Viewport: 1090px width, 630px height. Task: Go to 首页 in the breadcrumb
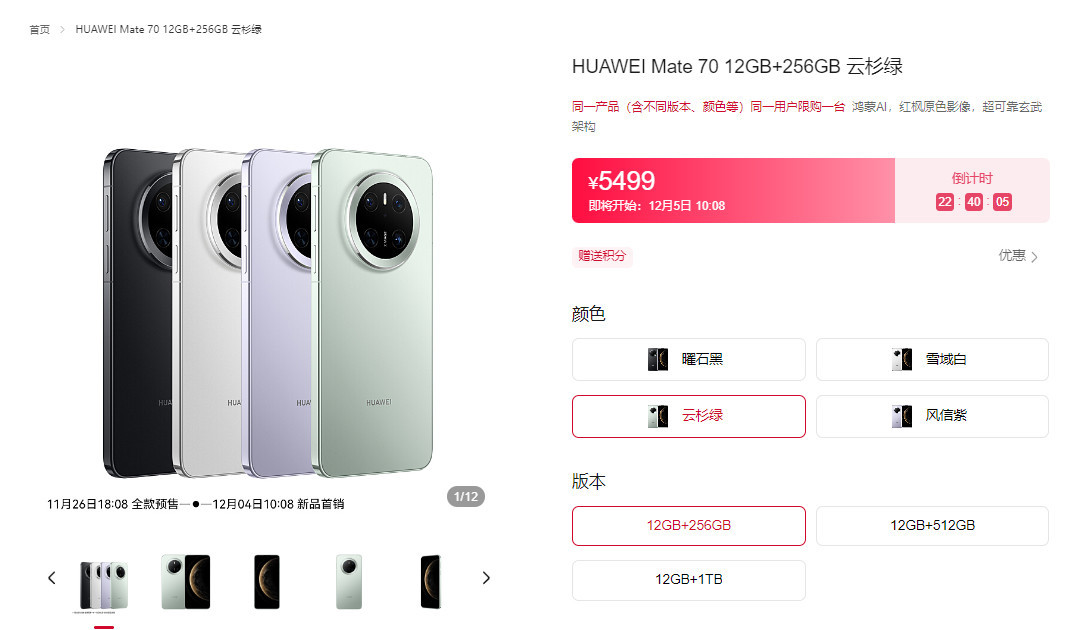(x=40, y=29)
